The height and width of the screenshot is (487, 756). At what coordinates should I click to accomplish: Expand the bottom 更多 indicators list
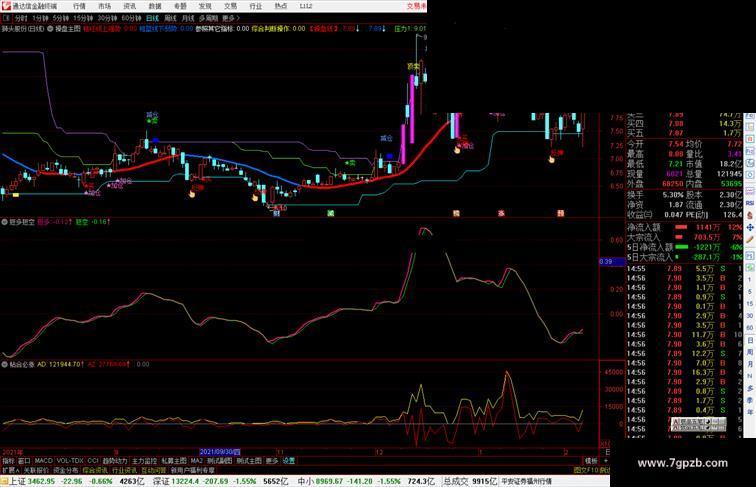click(x=272, y=461)
